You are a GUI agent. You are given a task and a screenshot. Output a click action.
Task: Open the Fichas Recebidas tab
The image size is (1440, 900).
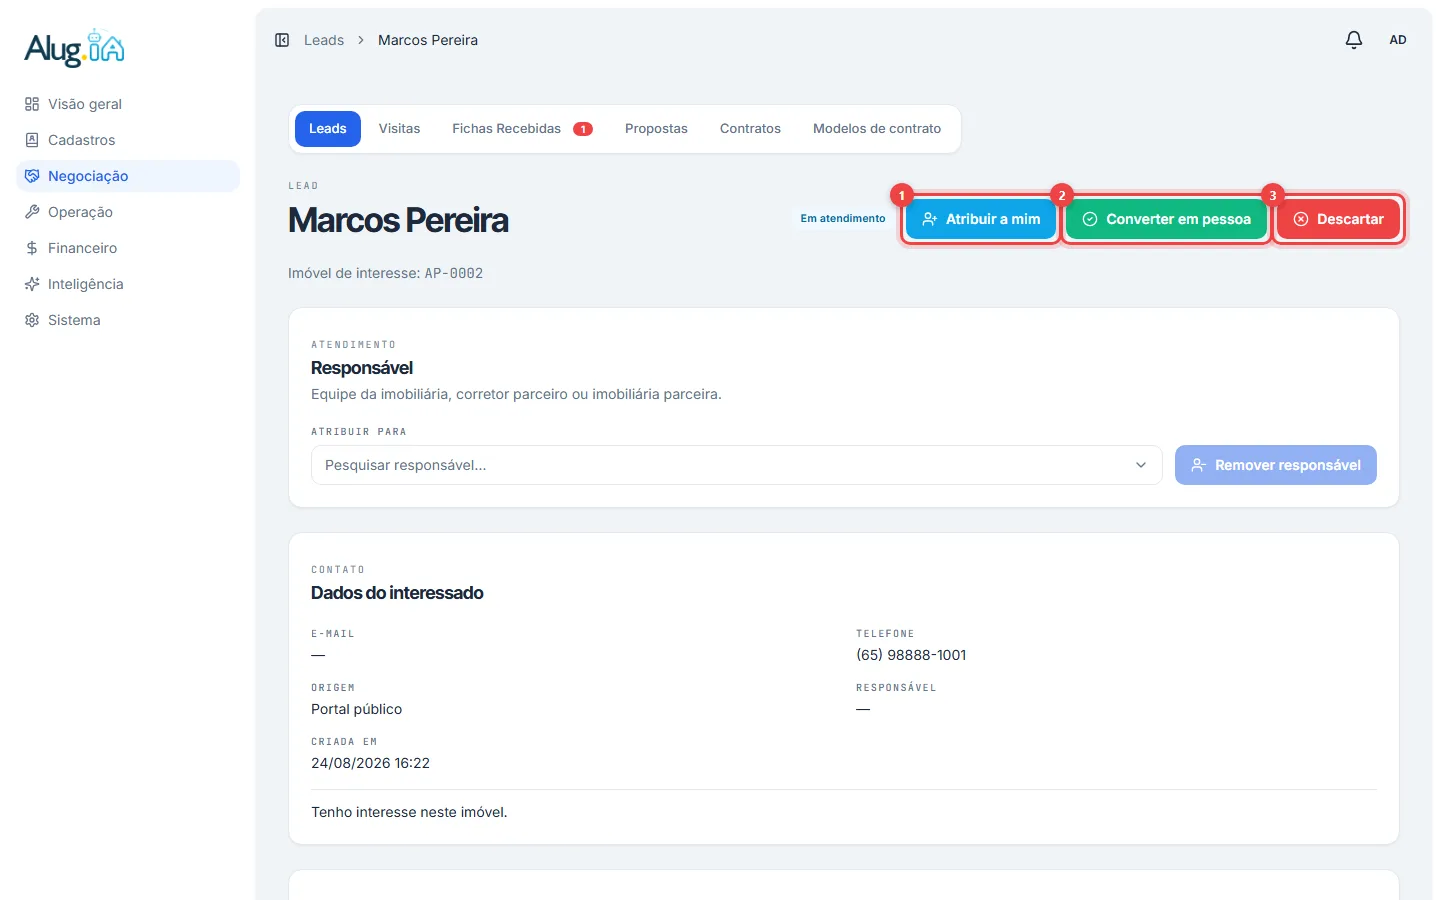(522, 129)
